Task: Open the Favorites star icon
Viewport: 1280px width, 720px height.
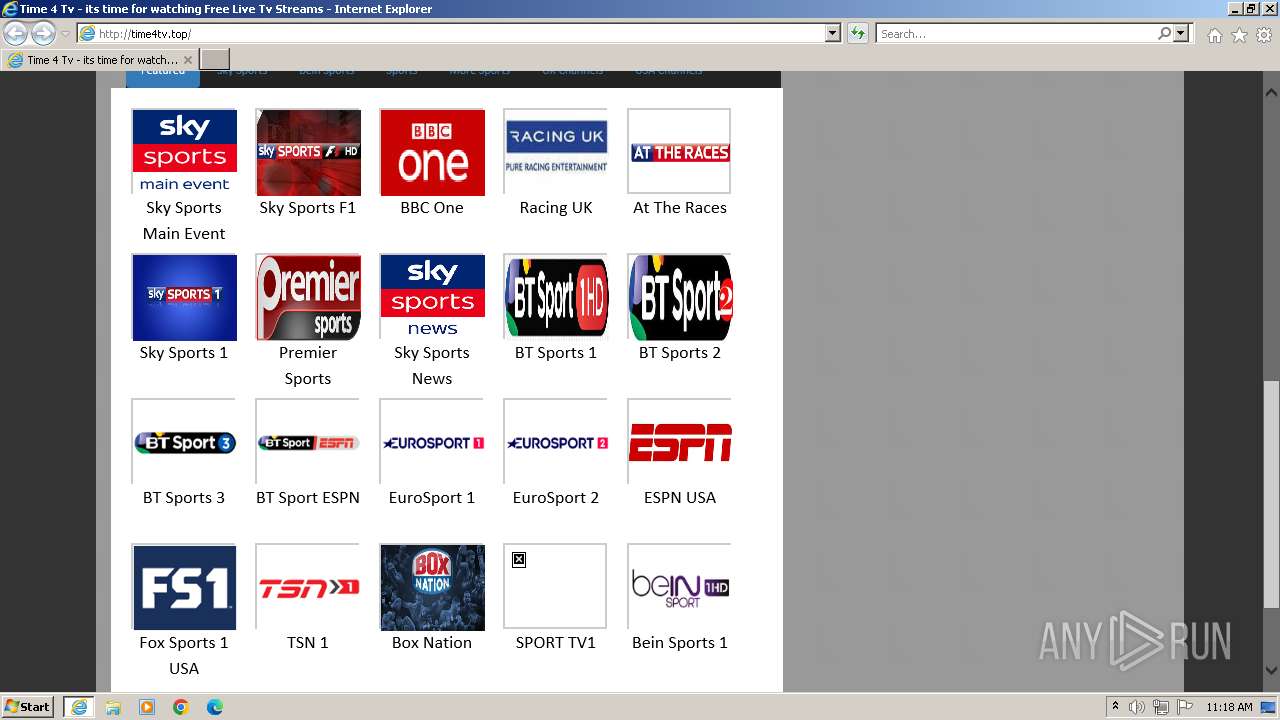Action: click(1239, 35)
